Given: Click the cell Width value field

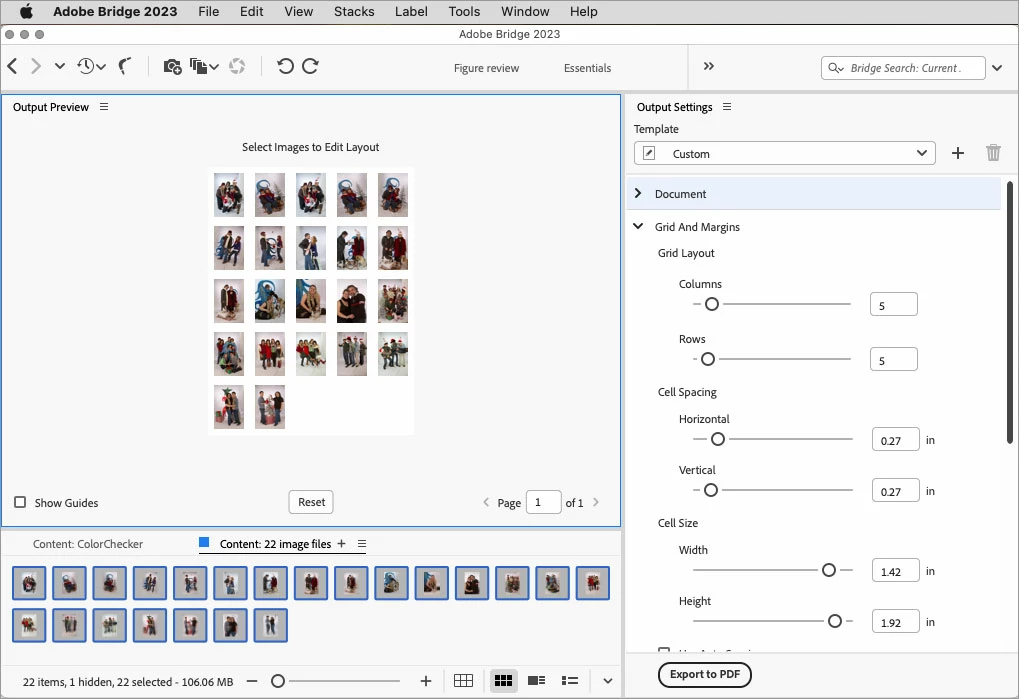Looking at the screenshot, I should click(x=896, y=570).
